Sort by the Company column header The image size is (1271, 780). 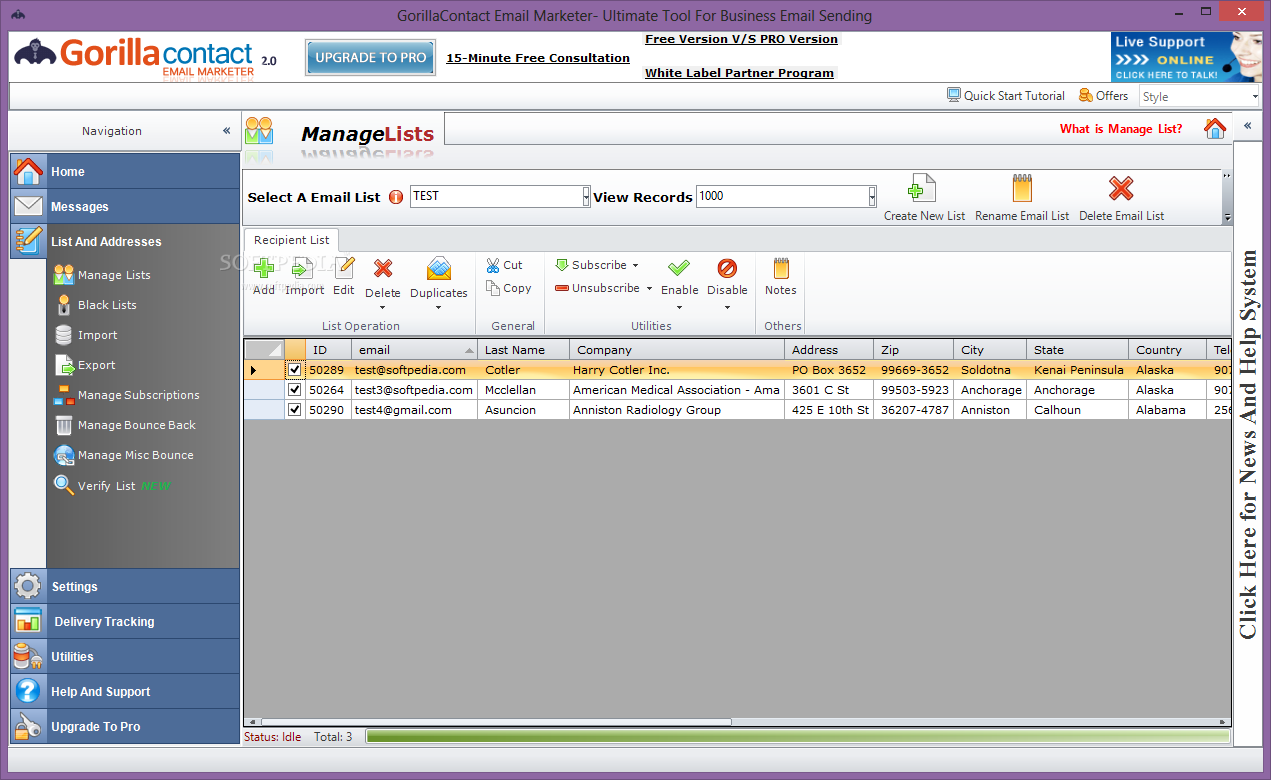pyautogui.click(x=677, y=350)
